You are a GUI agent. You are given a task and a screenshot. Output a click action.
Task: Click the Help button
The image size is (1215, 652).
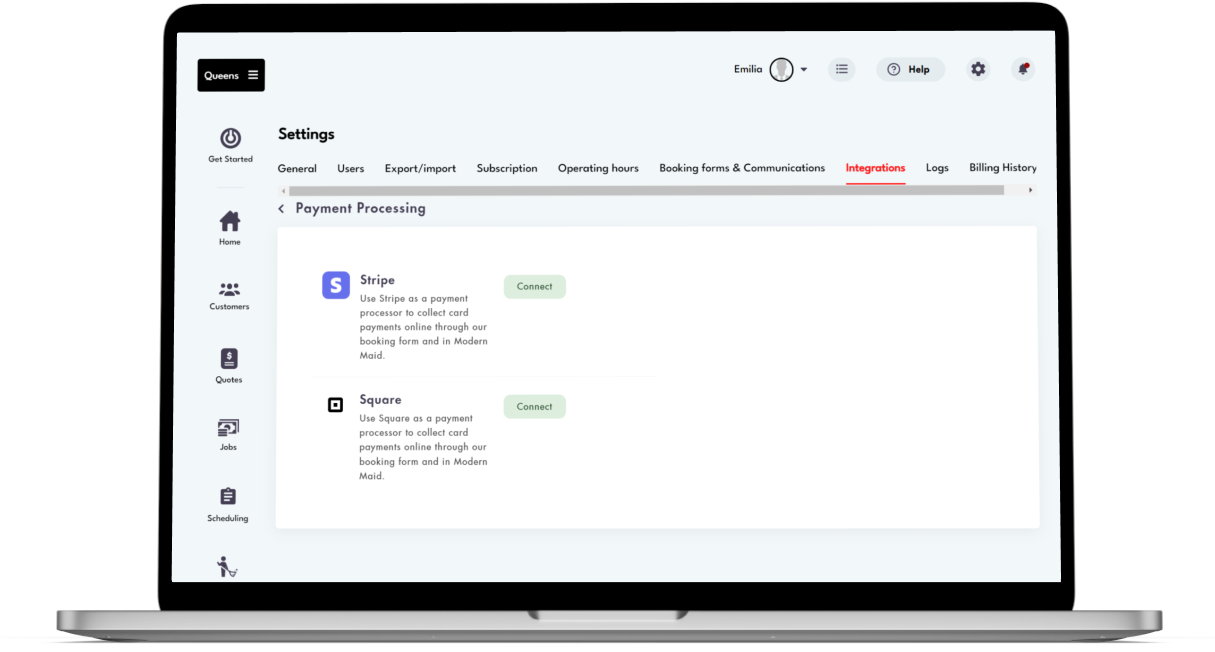(x=910, y=69)
